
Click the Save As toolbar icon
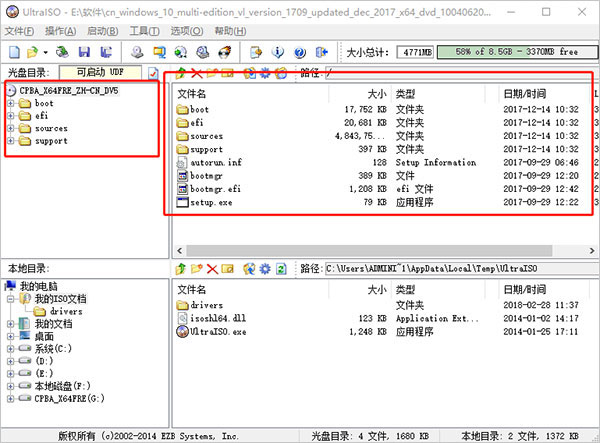pos(106,52)
